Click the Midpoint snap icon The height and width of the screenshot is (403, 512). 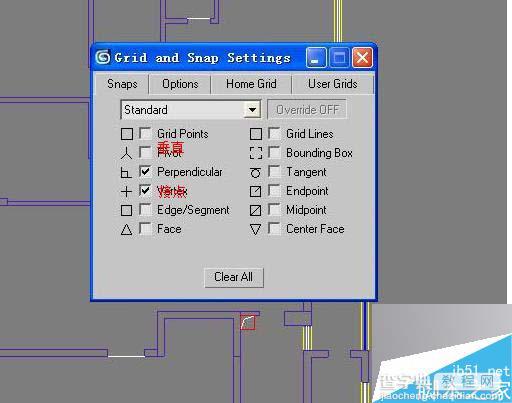pos(255,210)
